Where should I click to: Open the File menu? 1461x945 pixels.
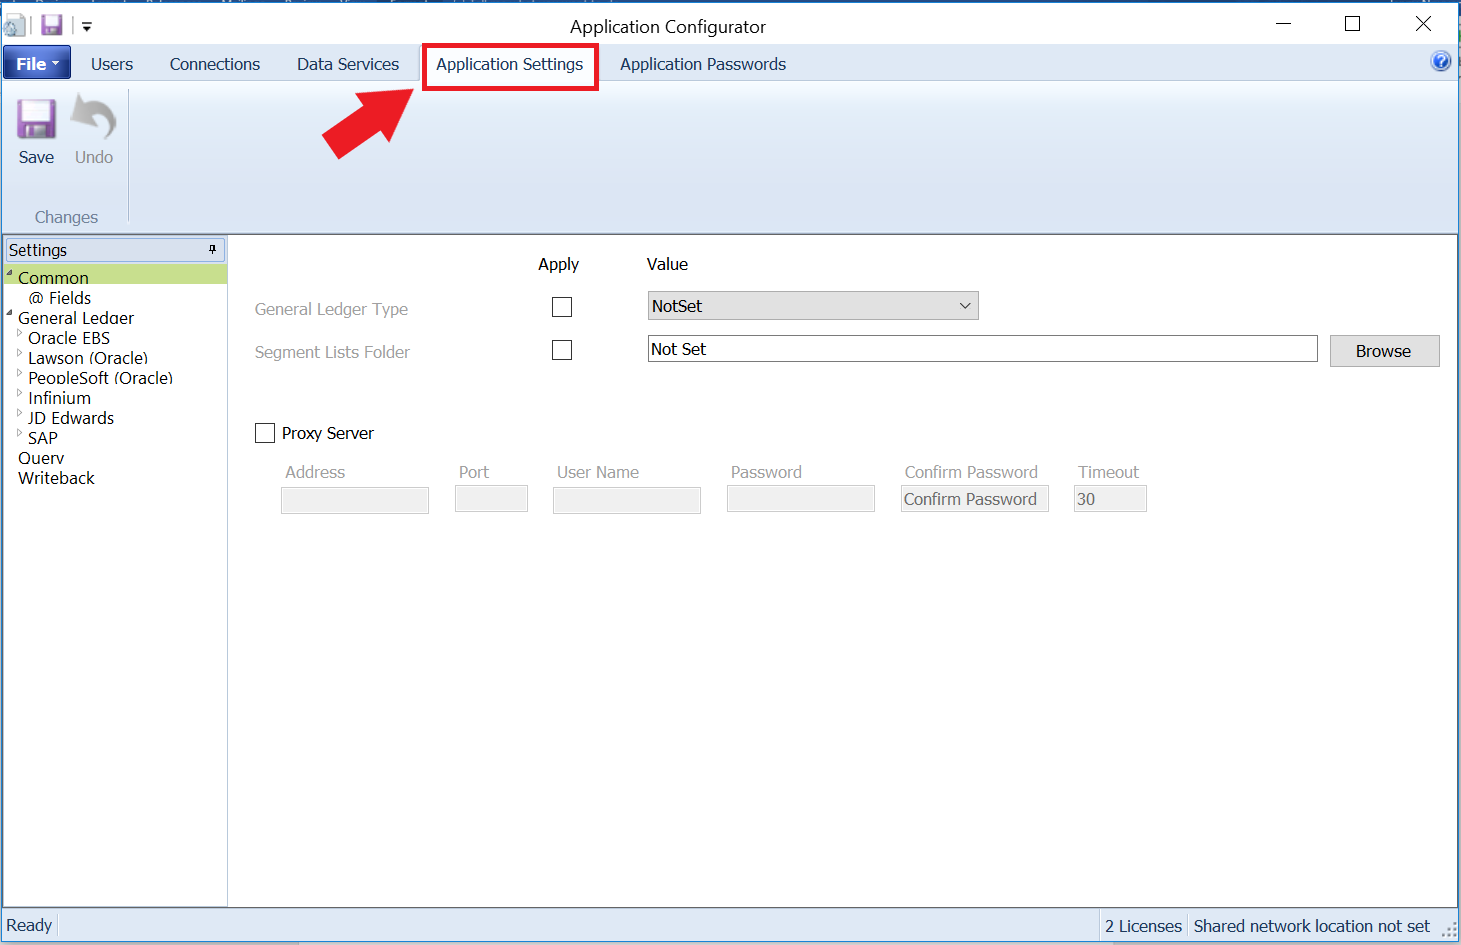pos(34,62)
